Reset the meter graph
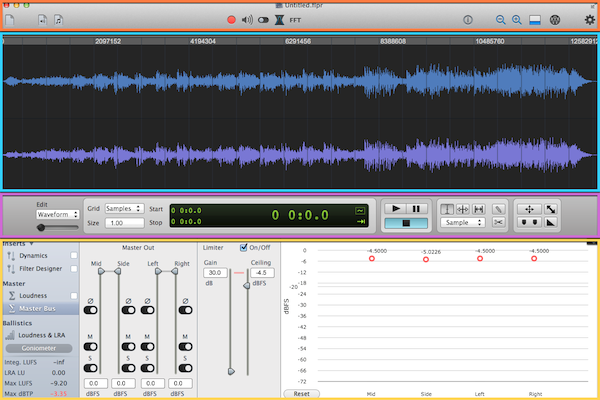The image size is (600, 400). (302, 394)
